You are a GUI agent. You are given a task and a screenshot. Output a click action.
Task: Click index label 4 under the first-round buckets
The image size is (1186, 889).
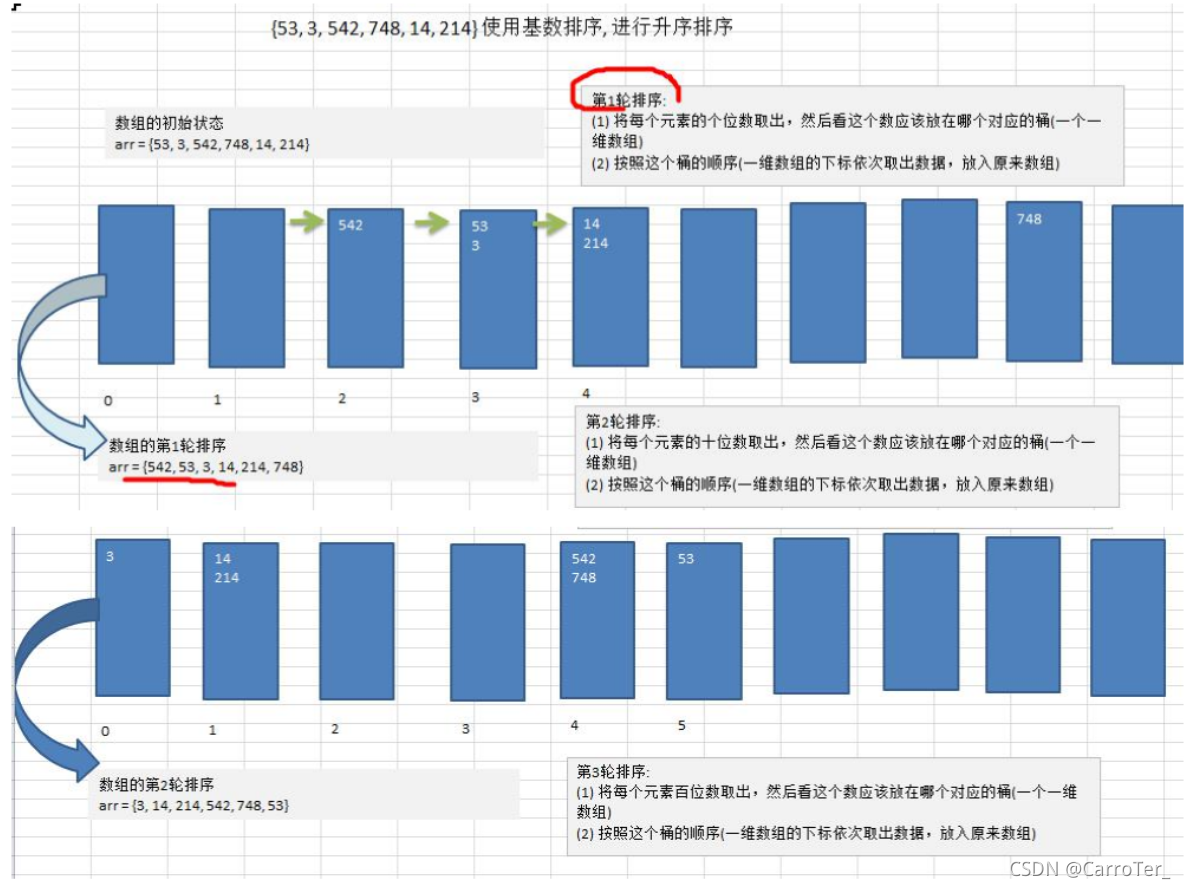point(585,393)
